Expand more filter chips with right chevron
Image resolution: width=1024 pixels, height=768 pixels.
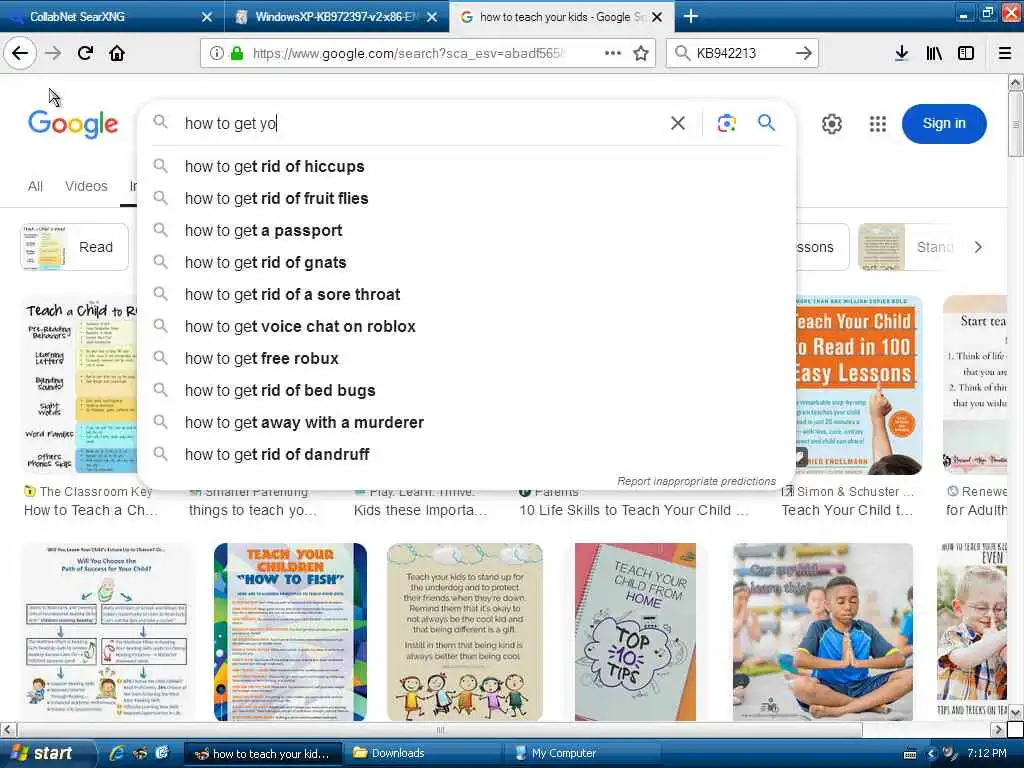[x=978, y=247]
